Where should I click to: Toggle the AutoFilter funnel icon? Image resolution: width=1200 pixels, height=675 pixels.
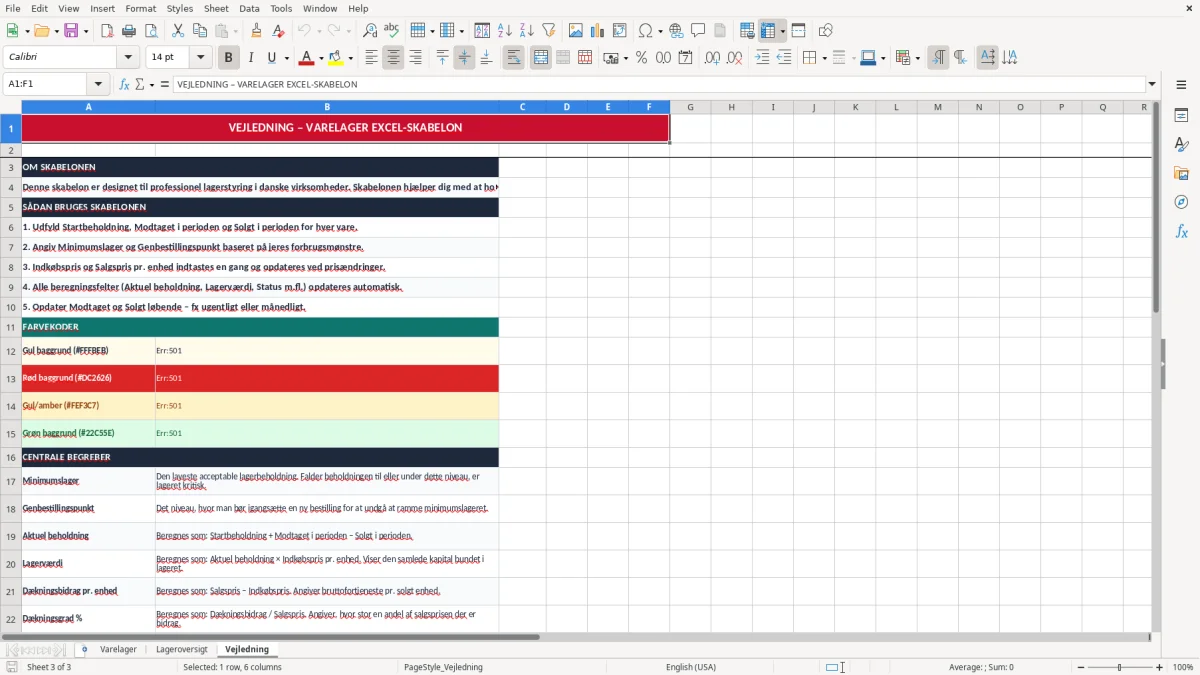pyautogui.click(x=548, y=31)
